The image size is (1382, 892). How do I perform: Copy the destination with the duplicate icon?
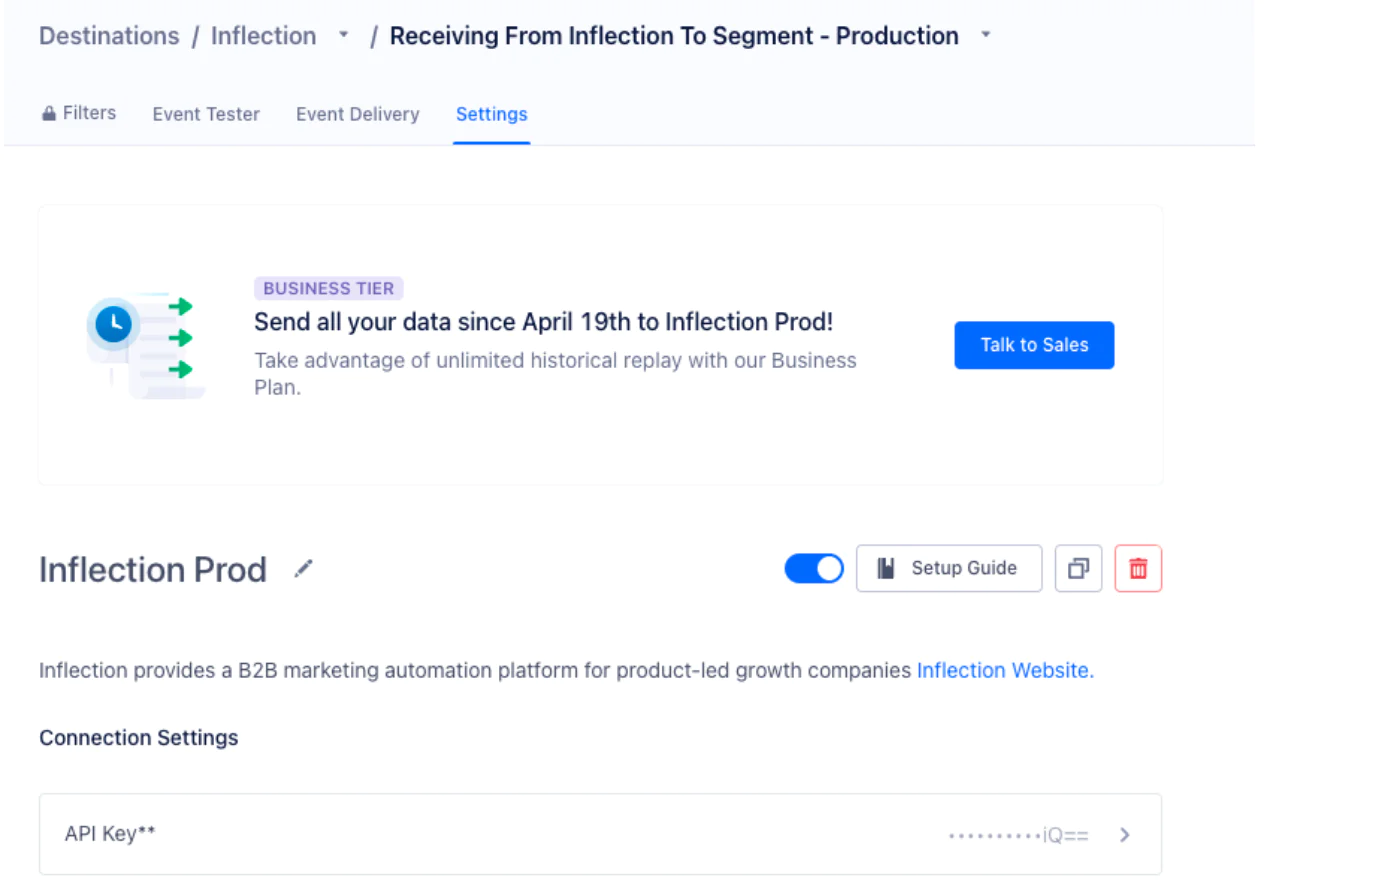[1078, 568]
